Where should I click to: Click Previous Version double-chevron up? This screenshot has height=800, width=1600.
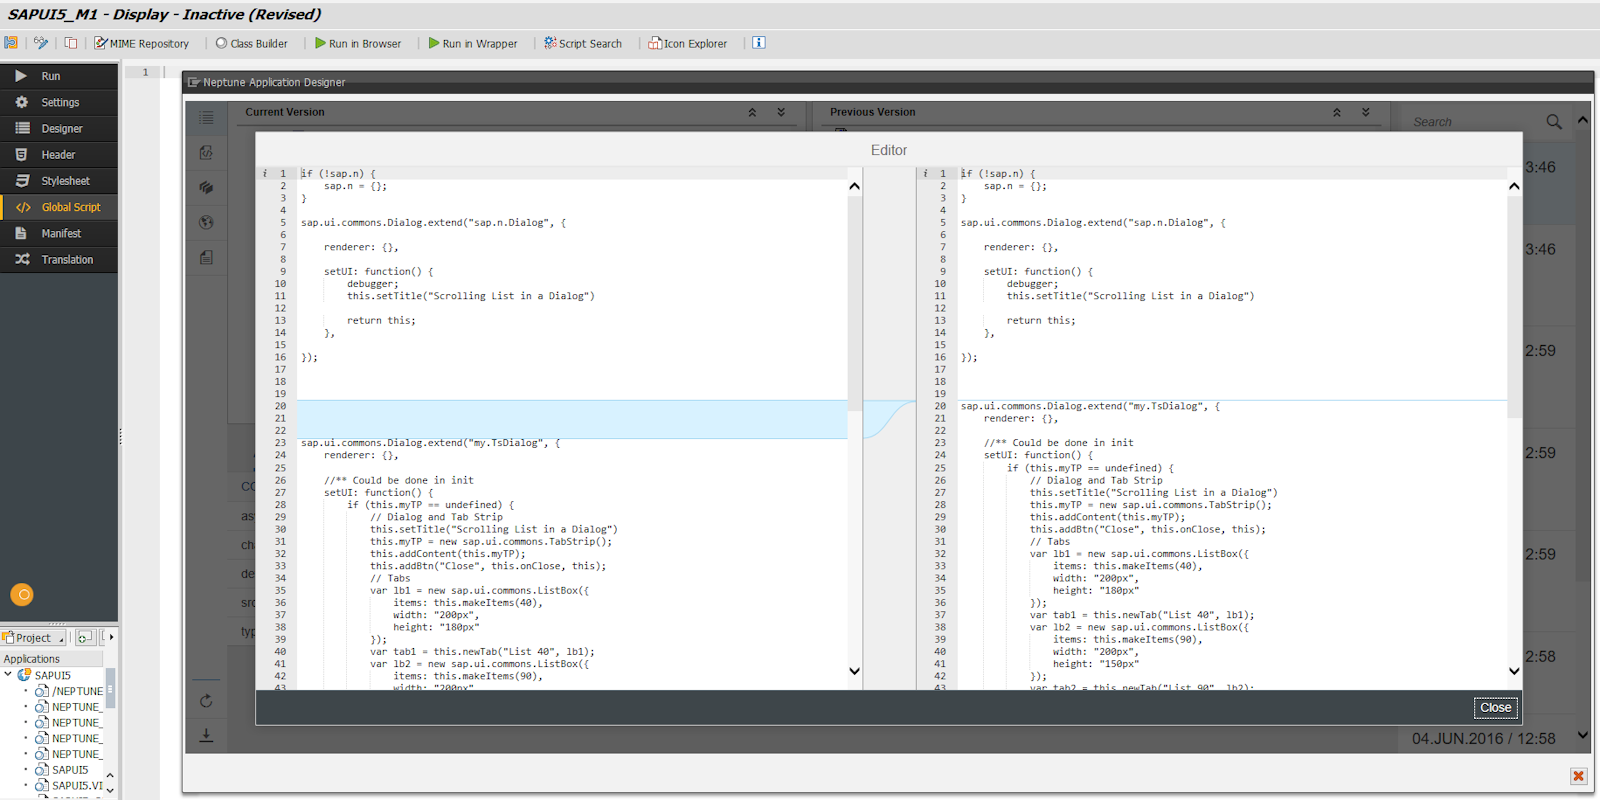click(1337, 112)
